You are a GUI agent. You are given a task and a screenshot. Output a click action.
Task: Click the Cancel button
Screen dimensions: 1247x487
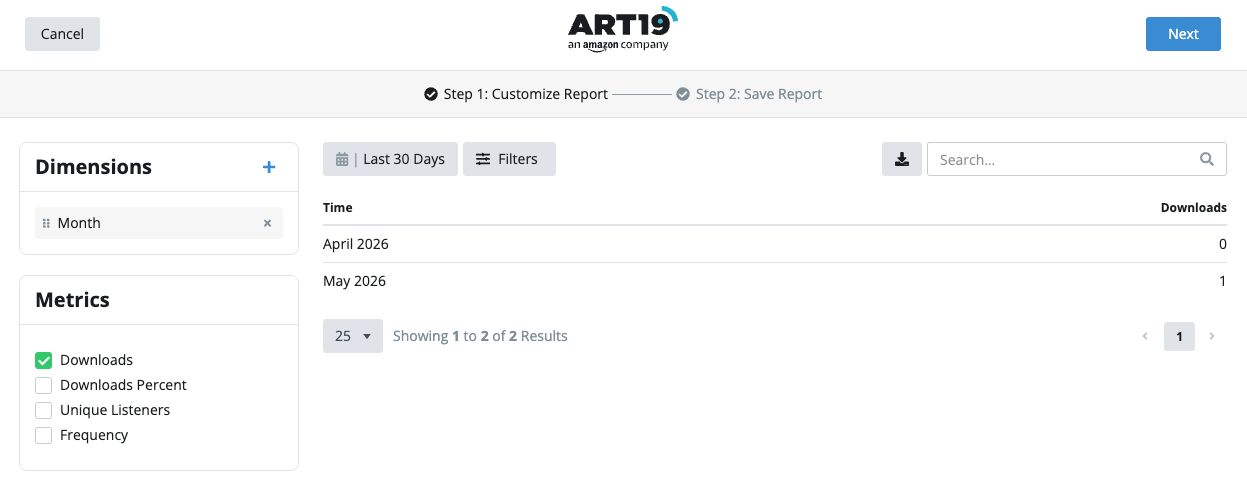62,34
